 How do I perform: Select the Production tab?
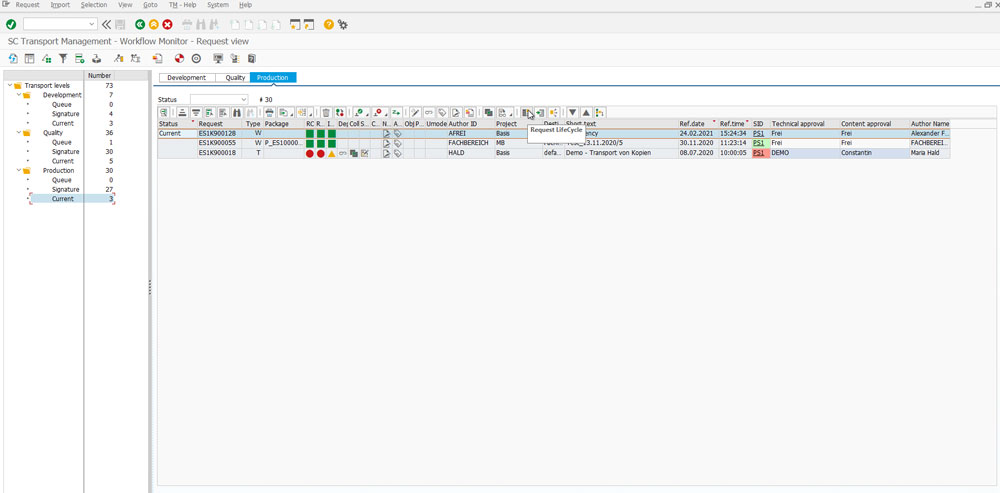click(273, 78)
